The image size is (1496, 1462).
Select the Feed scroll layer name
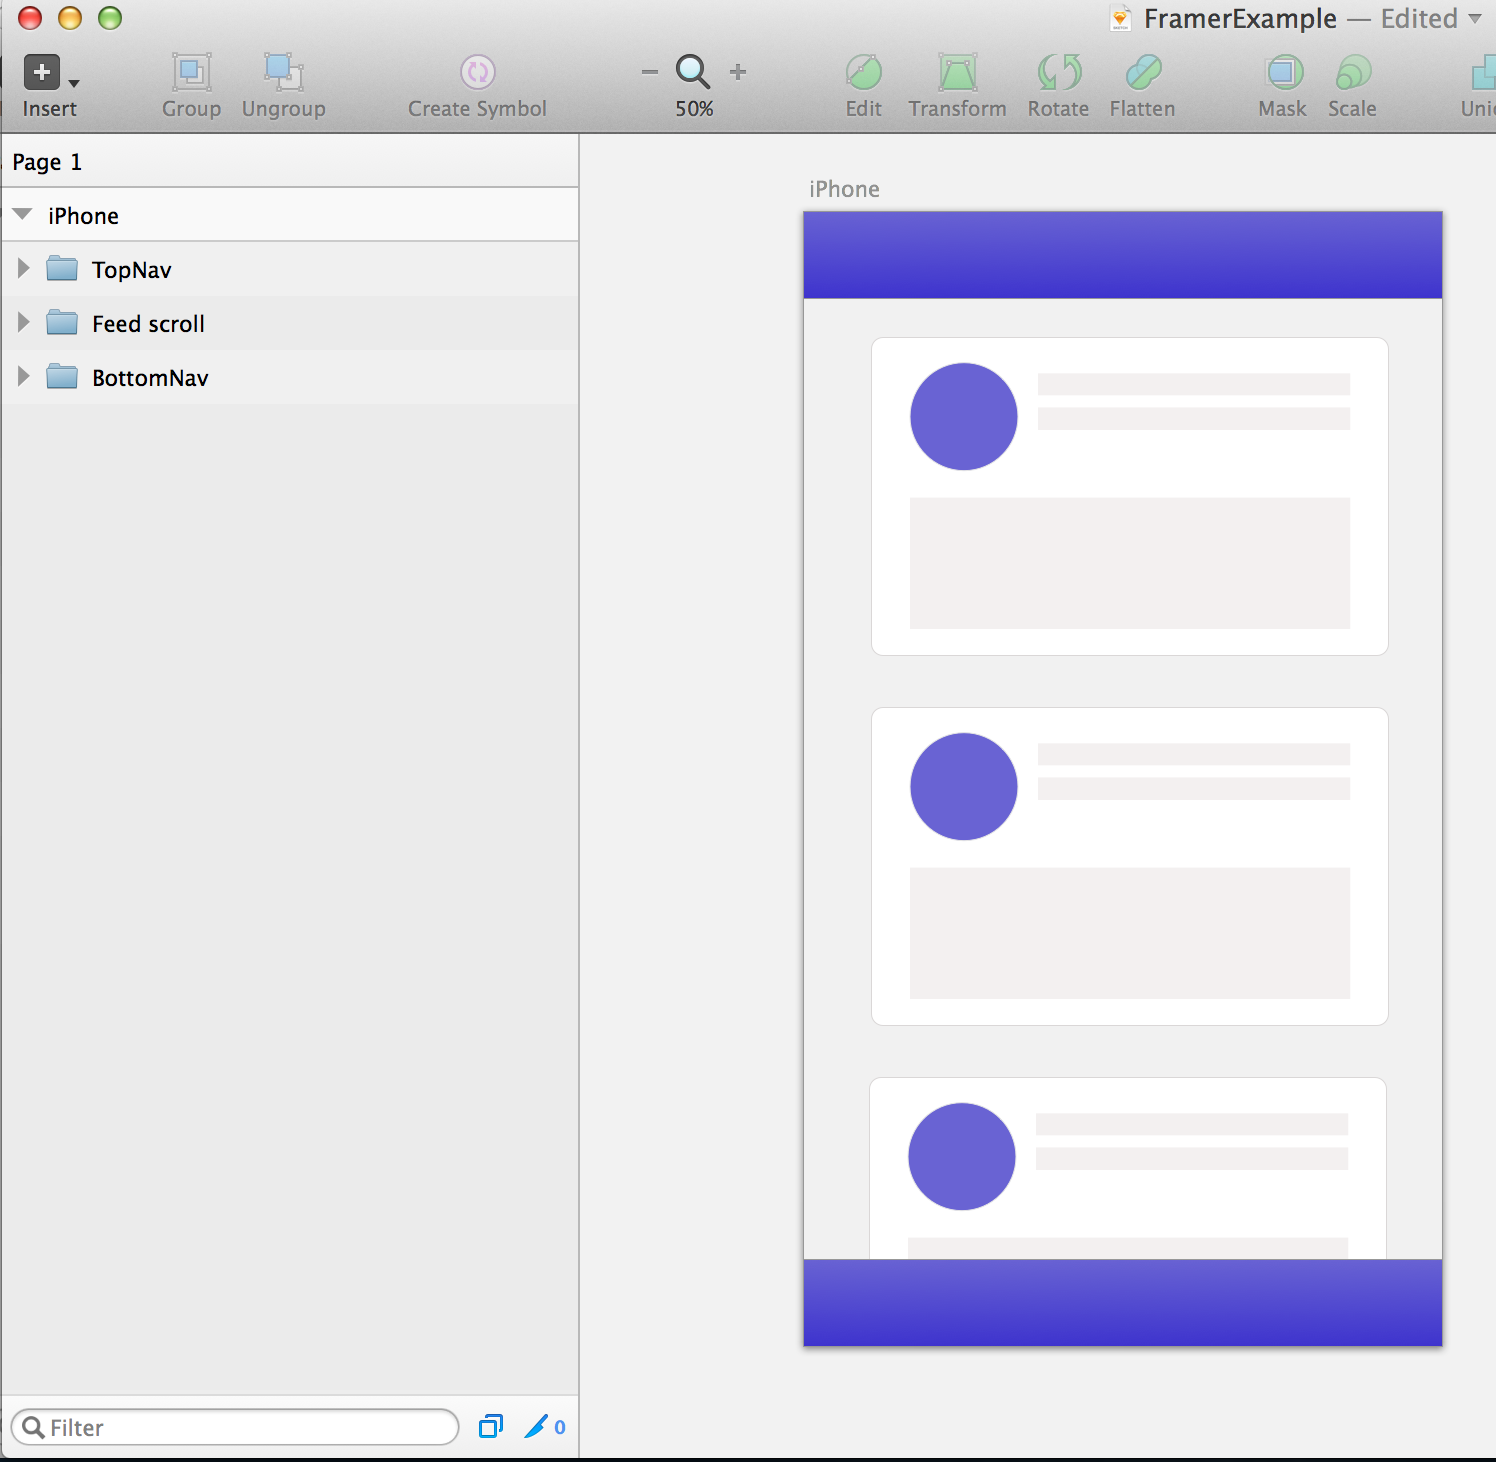pyautogui.click(x=148, y=324)
